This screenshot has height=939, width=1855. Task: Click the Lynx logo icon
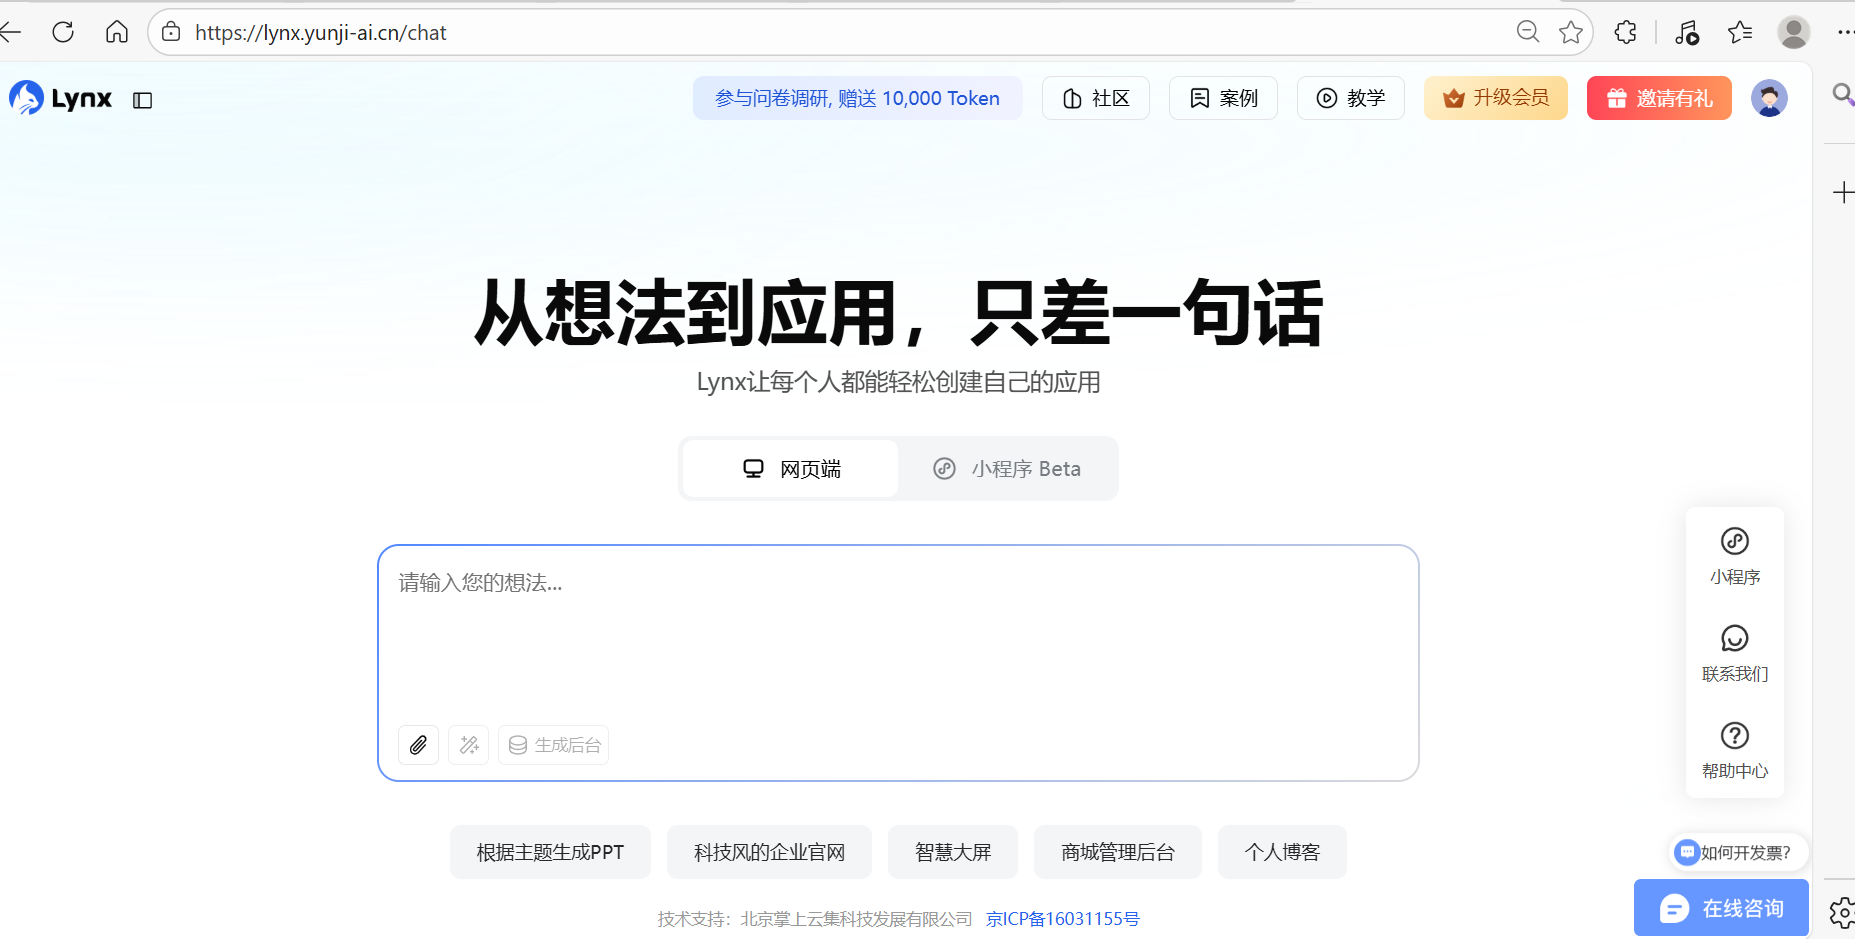pos(25,97)
